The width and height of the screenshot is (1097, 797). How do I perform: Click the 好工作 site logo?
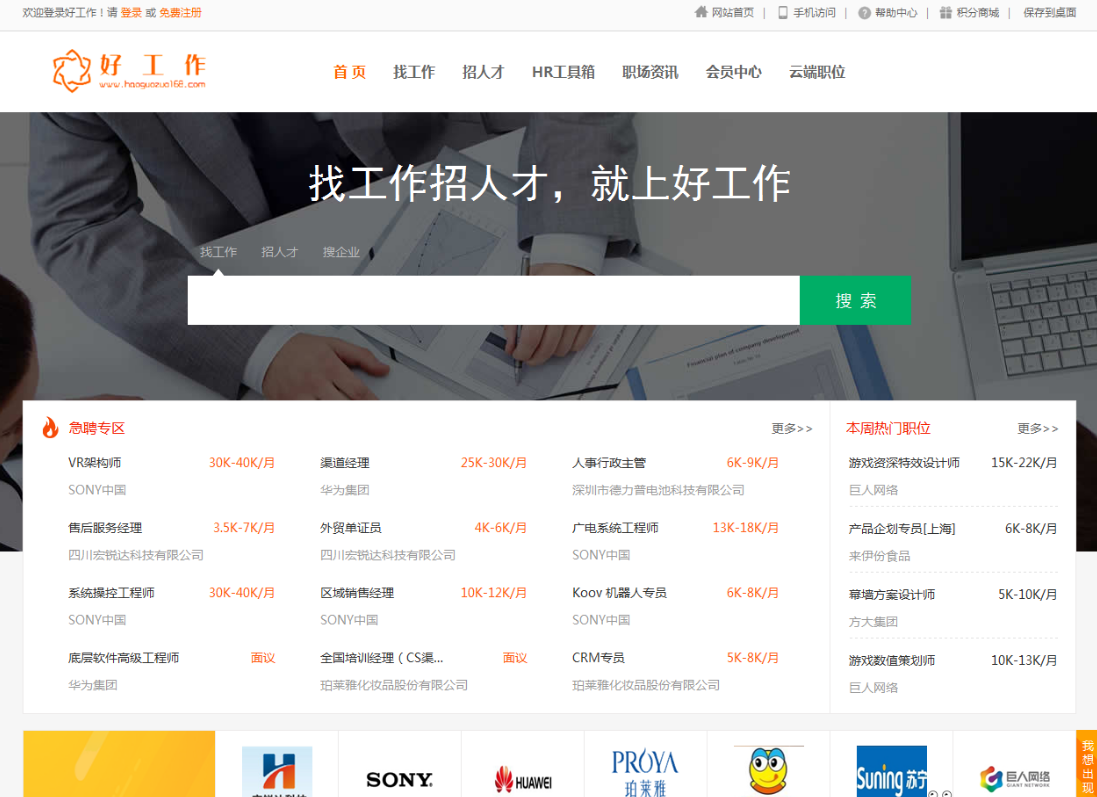129,70
